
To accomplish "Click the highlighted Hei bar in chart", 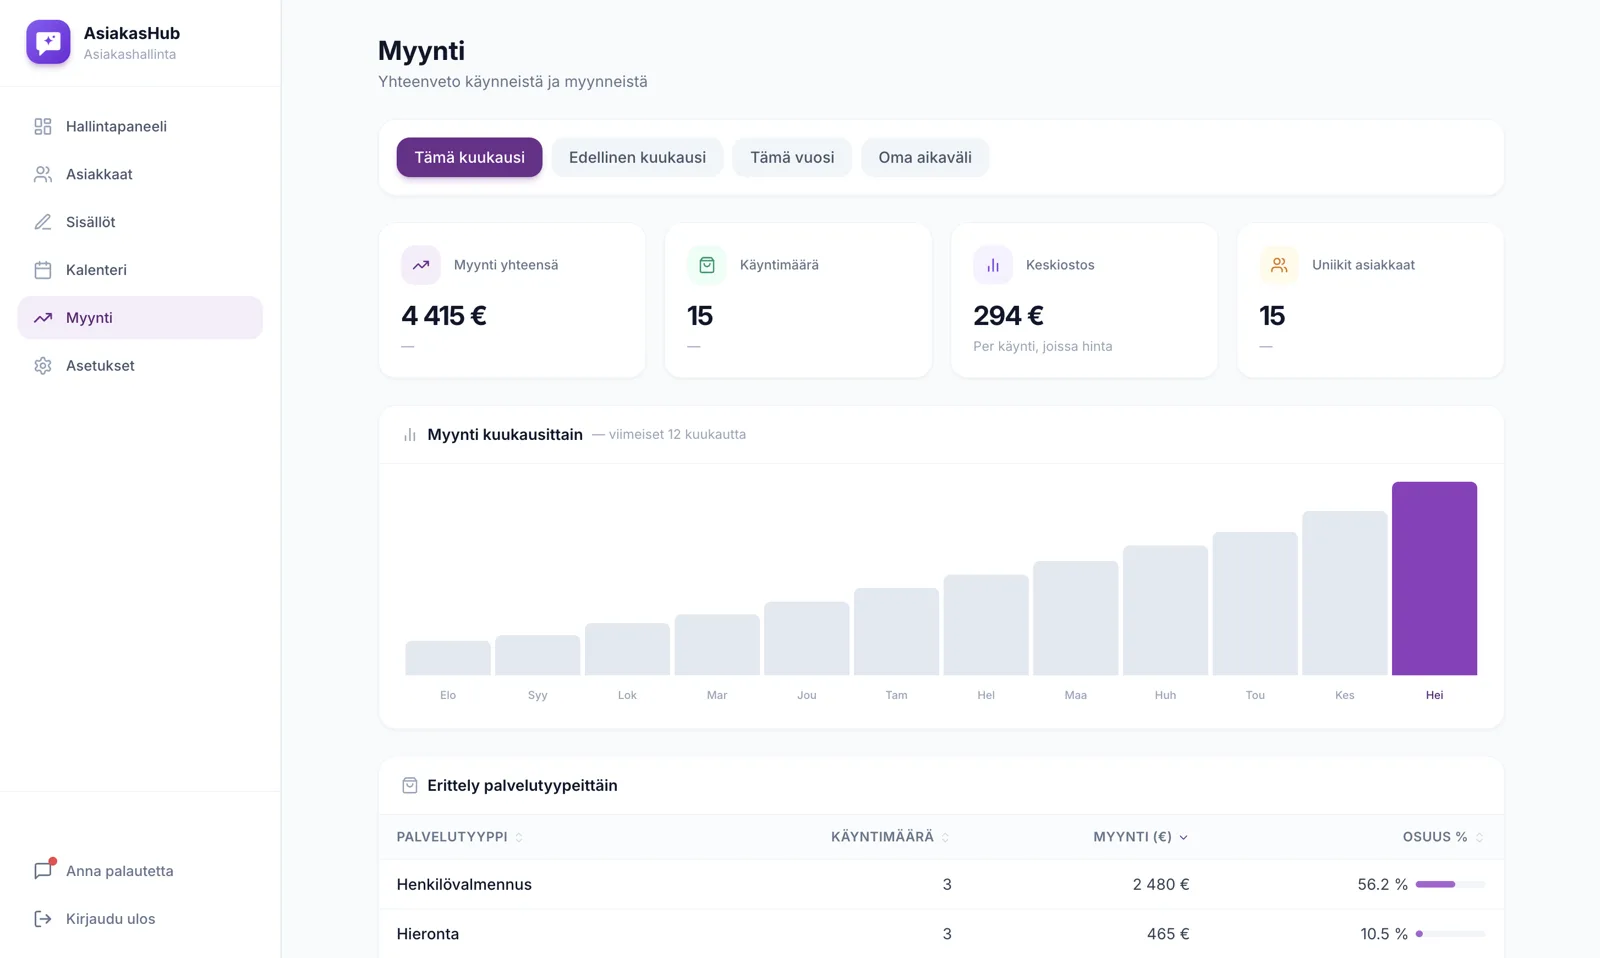I will 1434,578.
